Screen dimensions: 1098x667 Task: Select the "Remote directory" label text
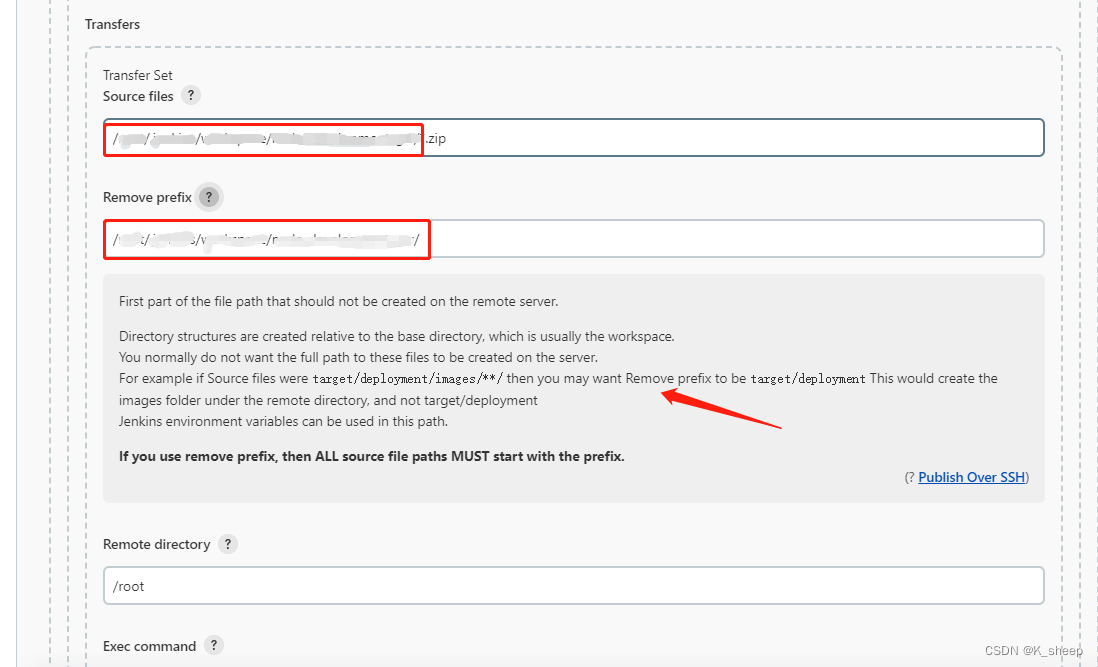click(x=156, y=545)
